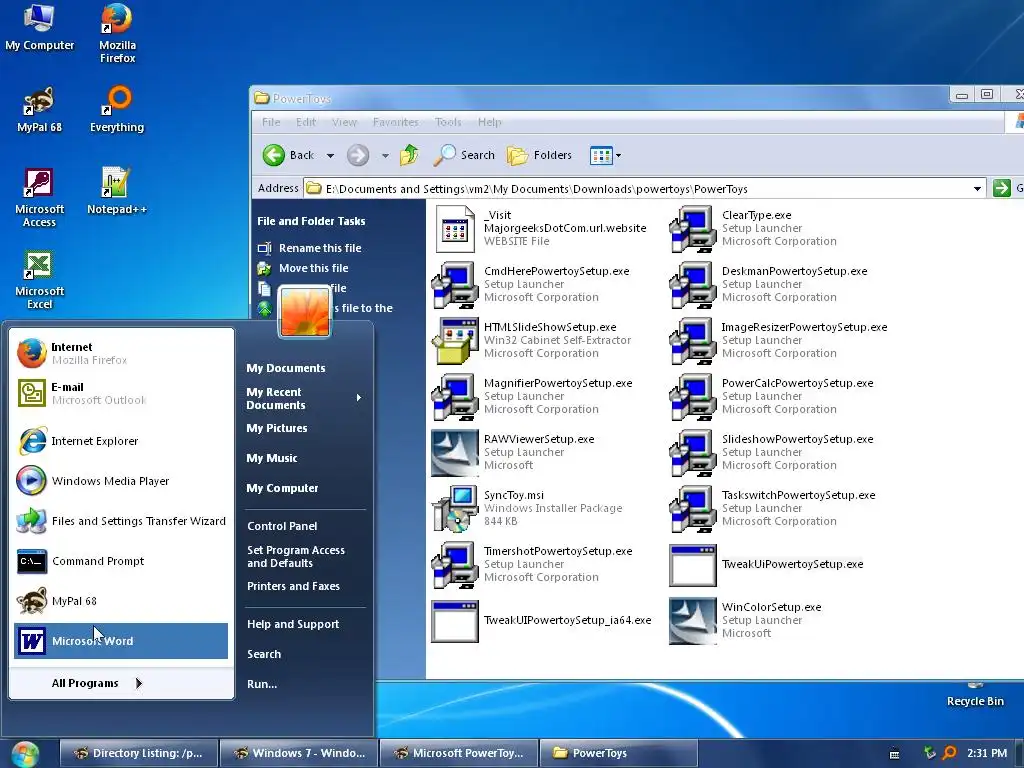Switch to Directory Listing taskbar button
The image size is (1024, 768).
(138, 753)
